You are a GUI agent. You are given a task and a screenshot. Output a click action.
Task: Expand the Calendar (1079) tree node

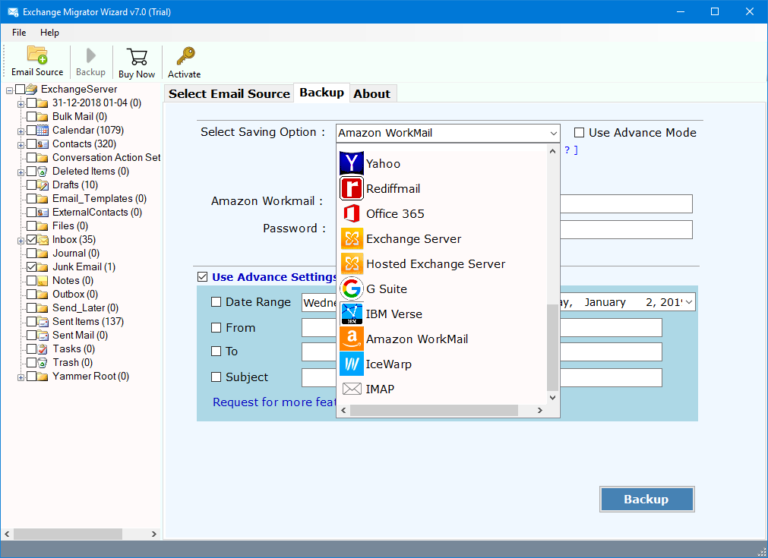(x=21, y=131)
